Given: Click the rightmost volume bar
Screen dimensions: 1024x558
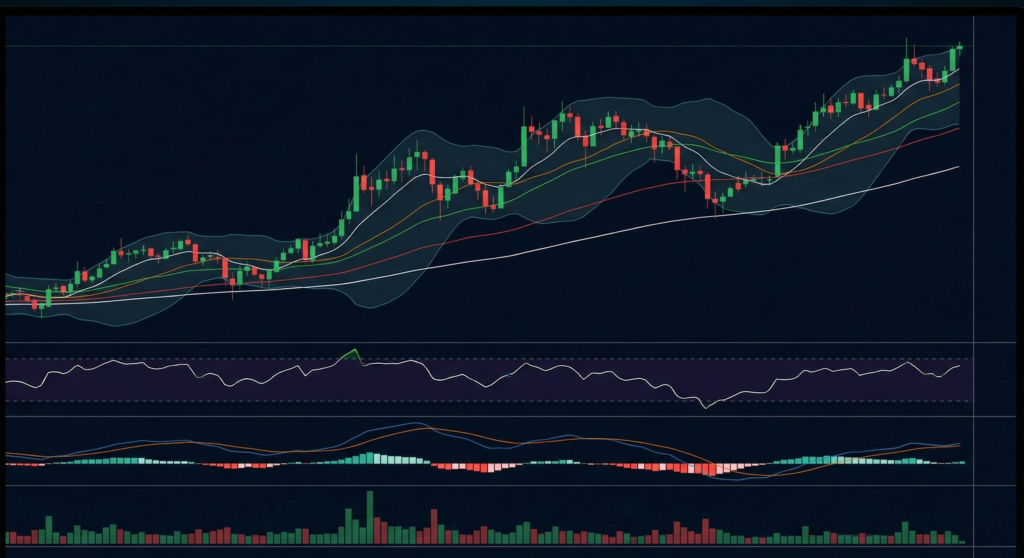Looking at the screenshot, I should [962, 540].
